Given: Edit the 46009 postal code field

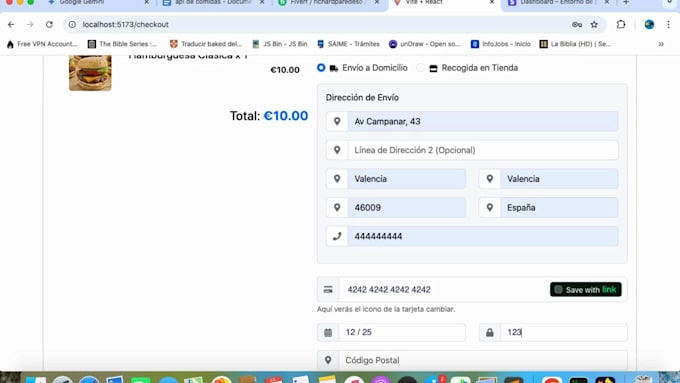Looking at the screenshot, I should coord(406,207).
